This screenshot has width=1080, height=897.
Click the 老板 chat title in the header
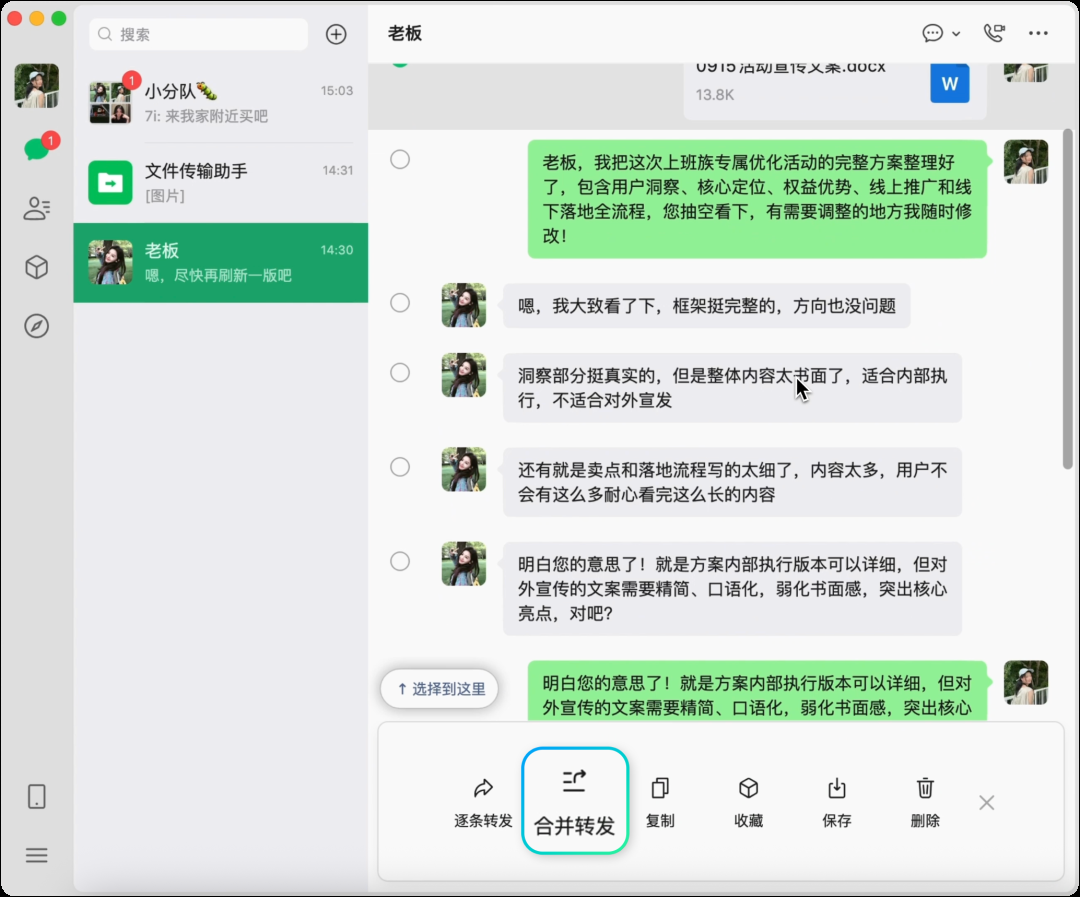tap(405, 34)
